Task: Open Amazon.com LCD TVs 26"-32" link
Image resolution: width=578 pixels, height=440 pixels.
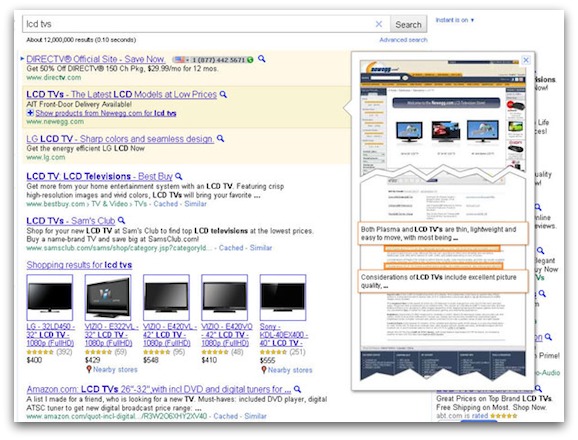Action: point(159,389)
